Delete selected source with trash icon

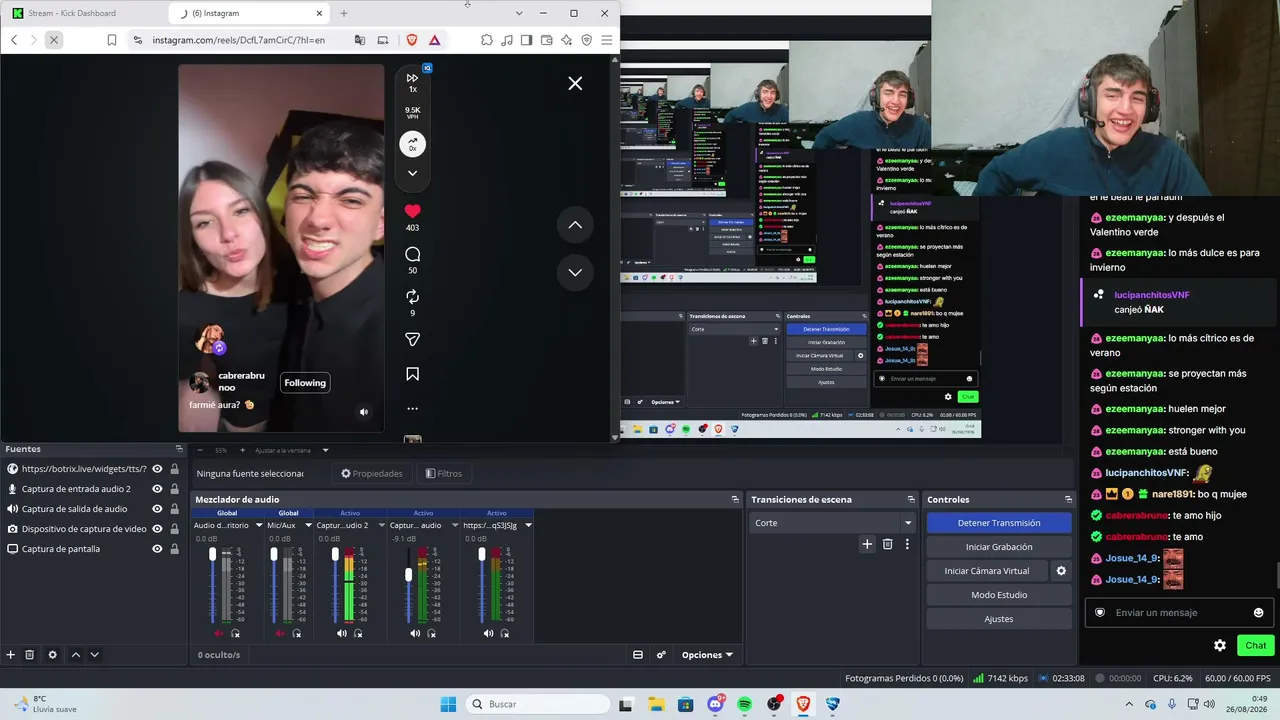pos(30,655)
